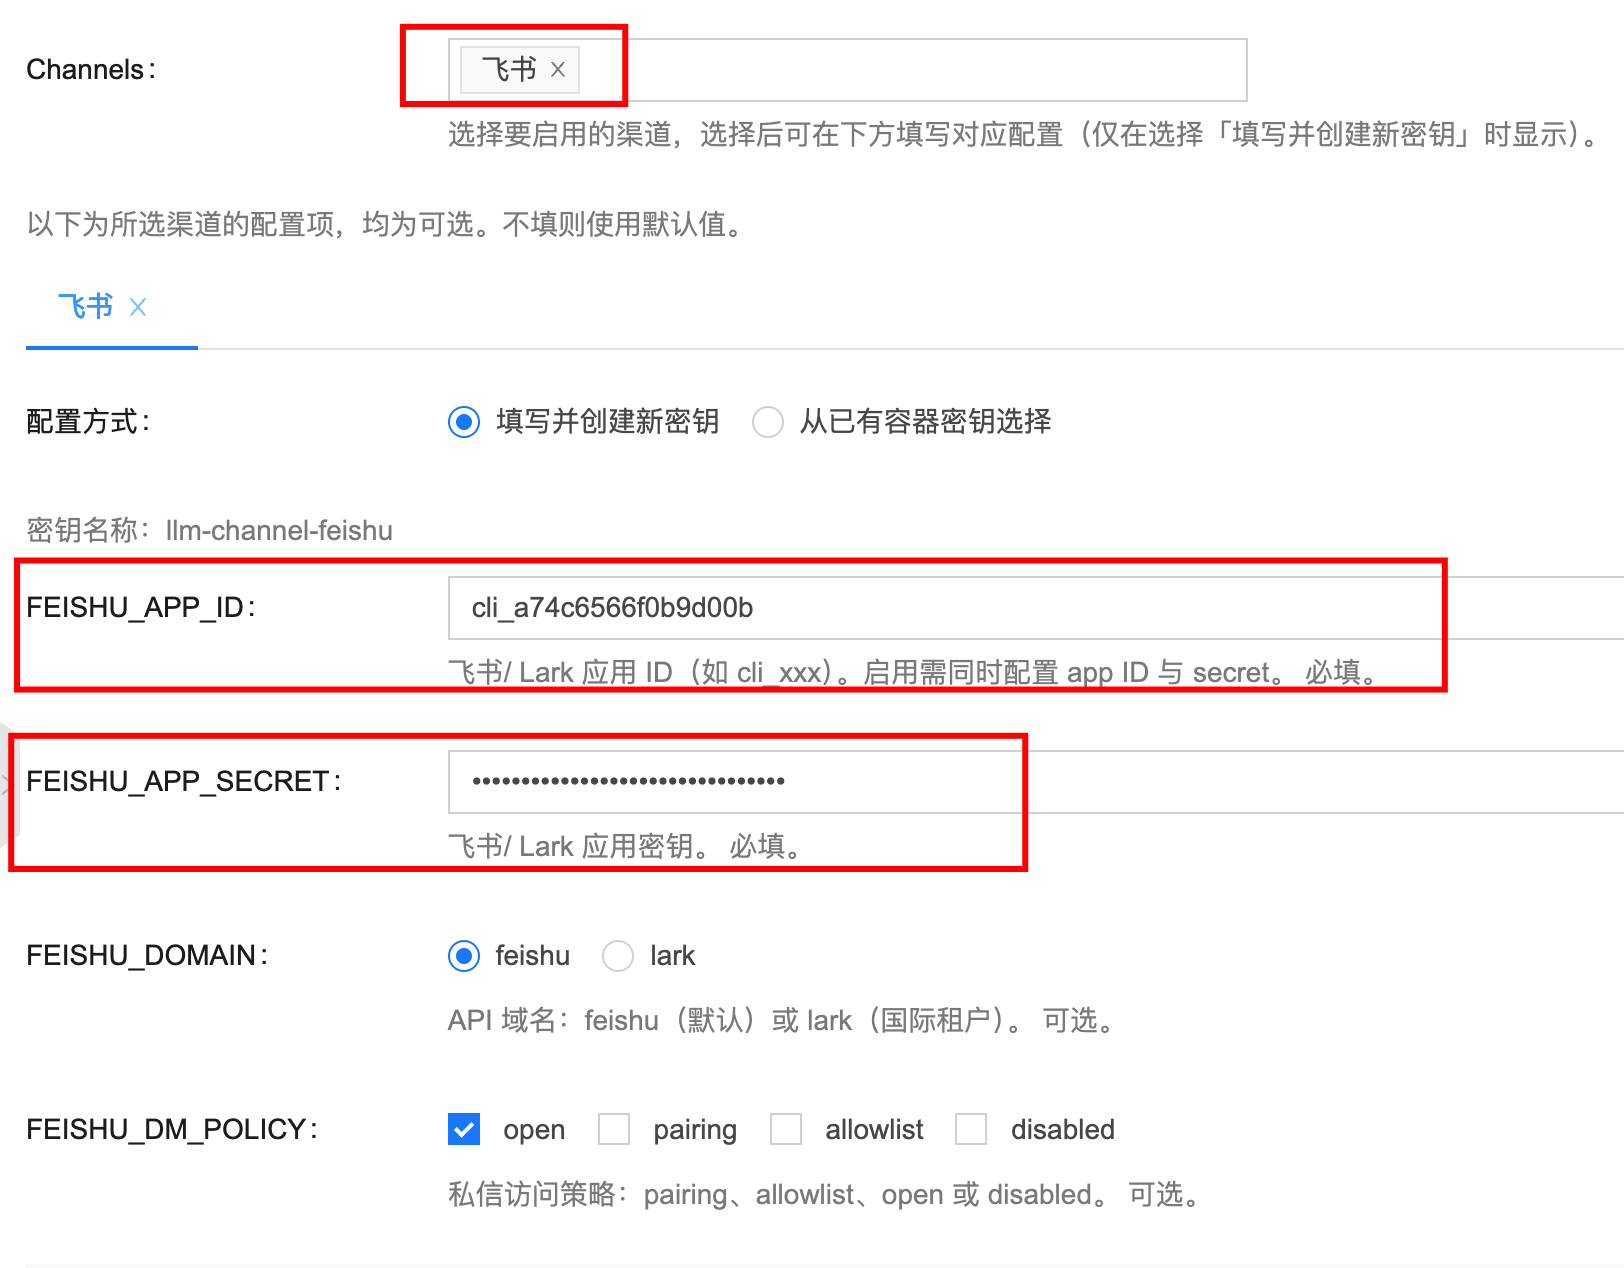Remove the 飞书 tag from the Channels field
This screenshot has height=1268, width=1624.
[558, 70]
